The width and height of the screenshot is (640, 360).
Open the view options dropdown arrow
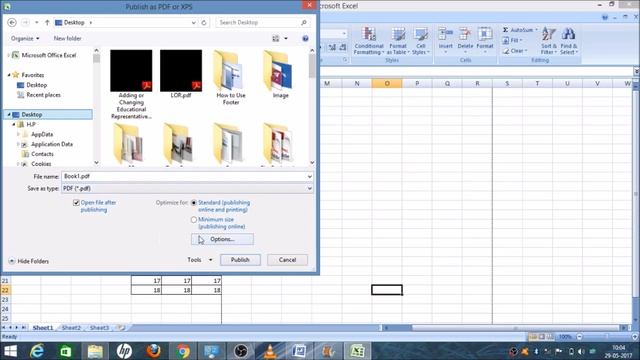[x=286, y=38]
